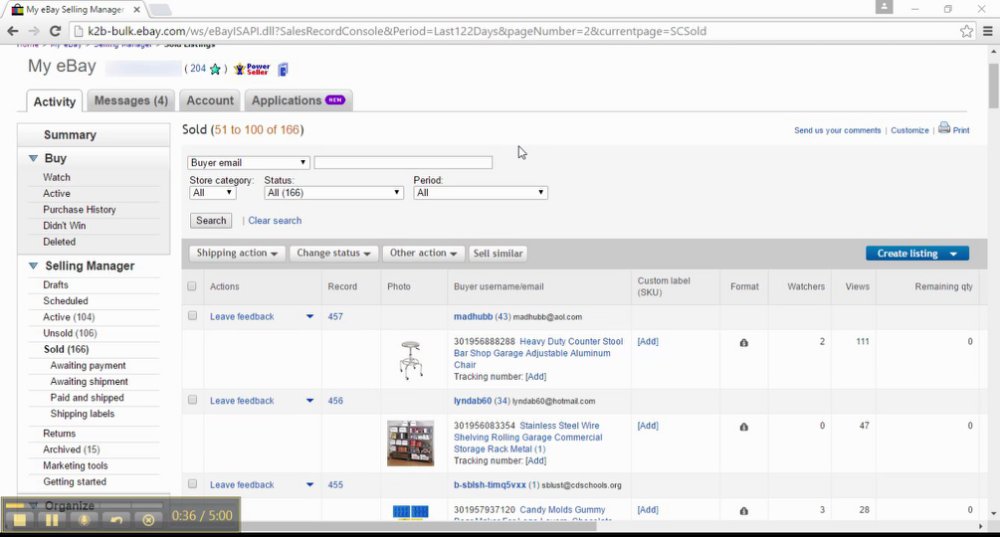1000x537 pixels.
Task: Open the Store category dropdown
Action: coord(212,193)
